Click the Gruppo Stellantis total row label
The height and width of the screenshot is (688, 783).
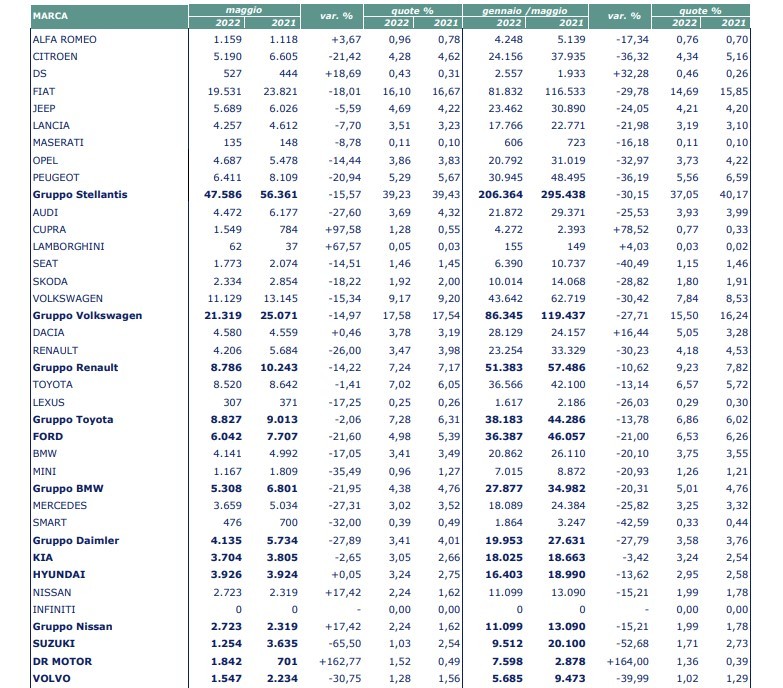point(80,194)
